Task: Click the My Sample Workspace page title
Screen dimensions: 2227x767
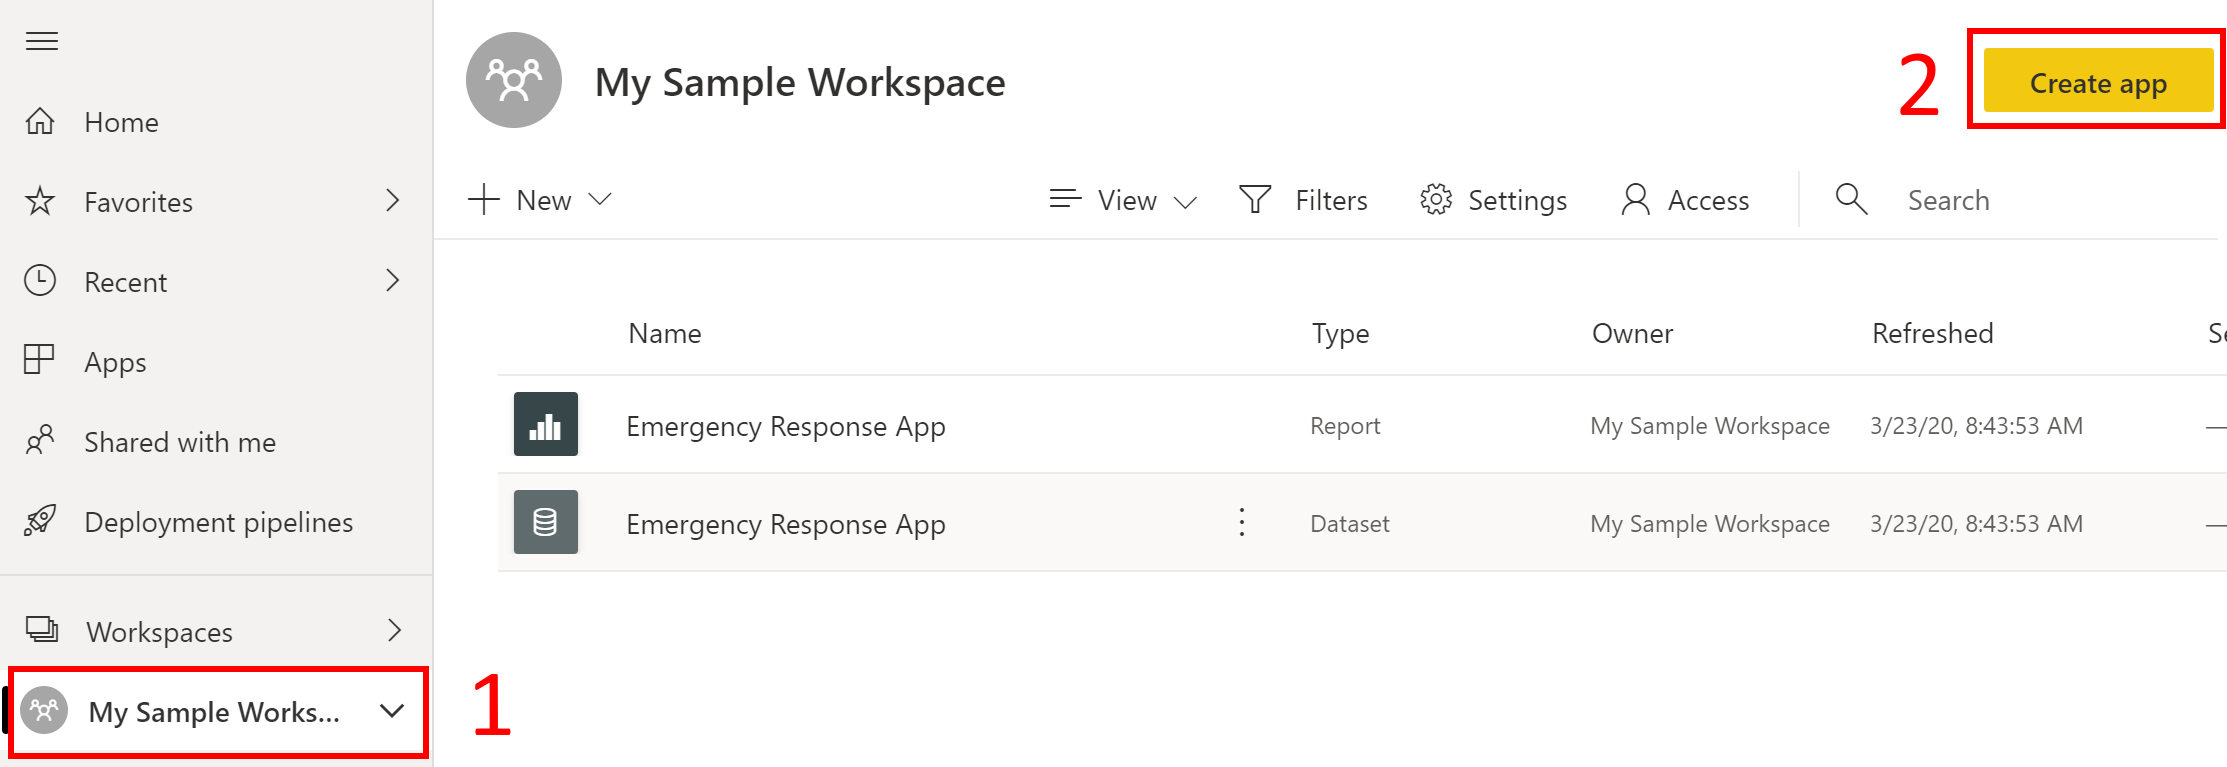Action: [800, 83]
